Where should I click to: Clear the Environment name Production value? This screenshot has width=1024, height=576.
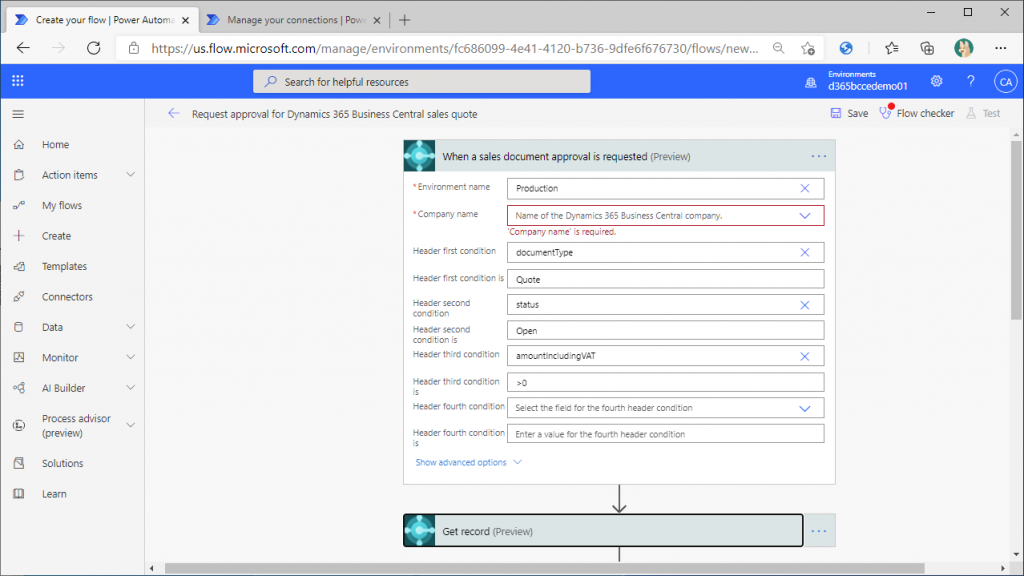click(x=805, y=188)
